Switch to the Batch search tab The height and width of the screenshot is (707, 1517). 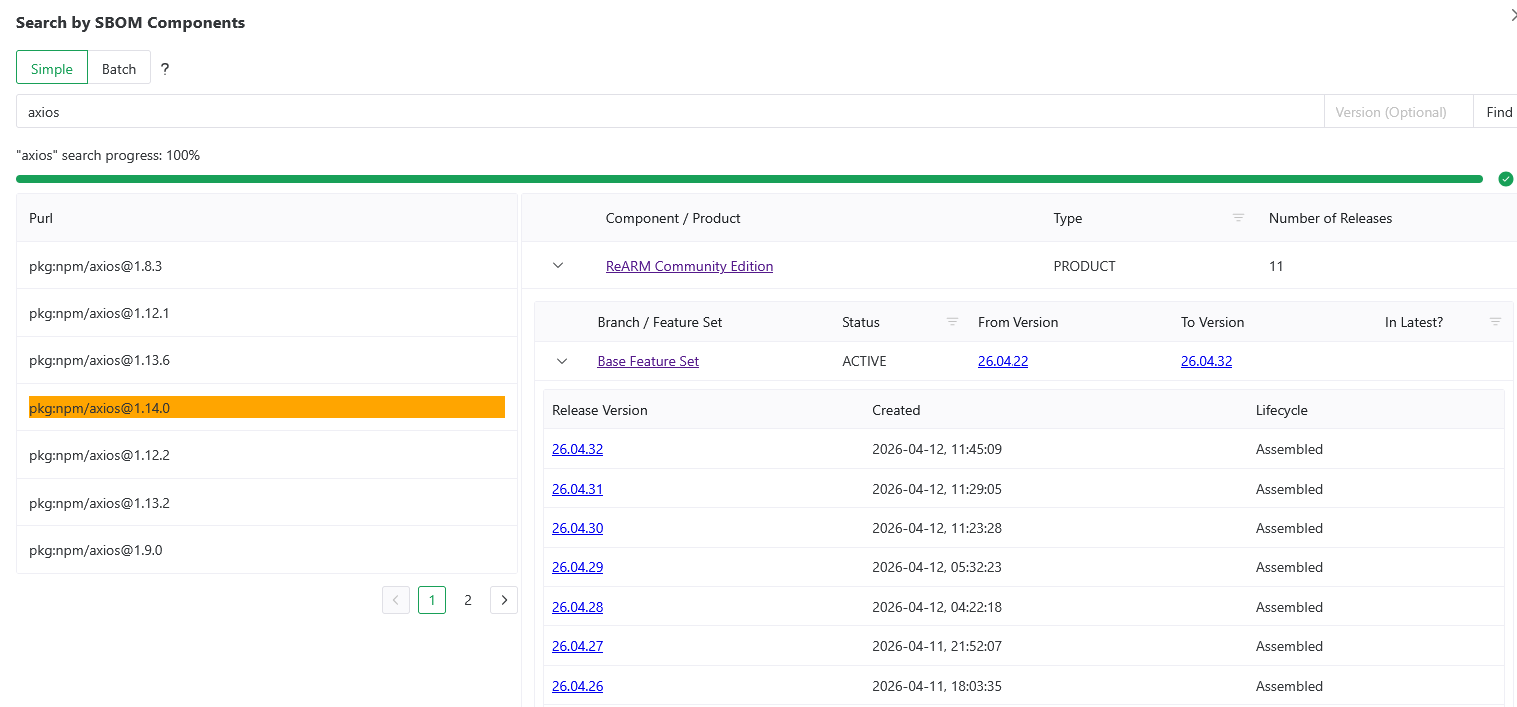click(x=119, y=68)
